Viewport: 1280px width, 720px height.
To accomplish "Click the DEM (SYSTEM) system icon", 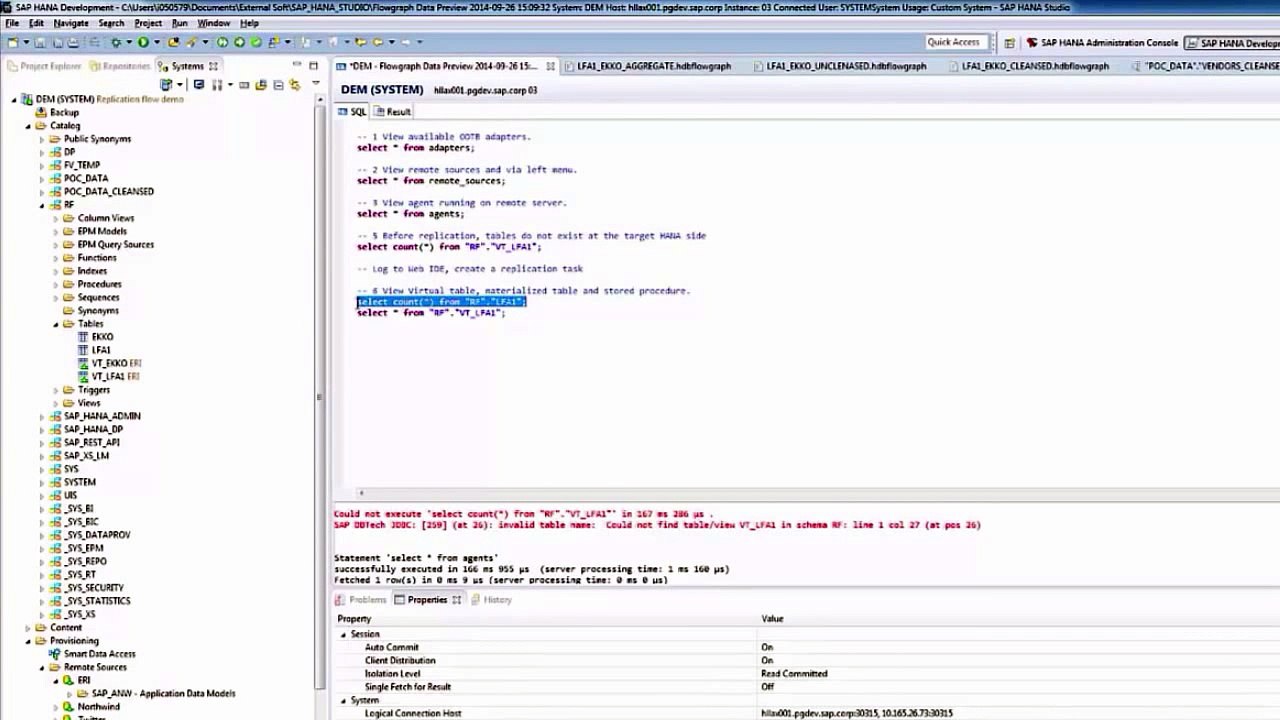I will tap(27, 99).
